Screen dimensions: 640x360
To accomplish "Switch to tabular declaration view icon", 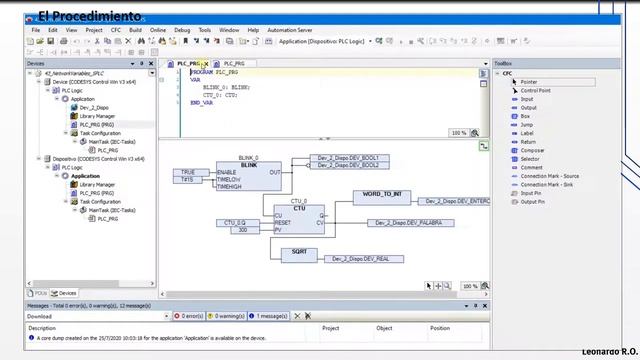I will coord(483,84).
